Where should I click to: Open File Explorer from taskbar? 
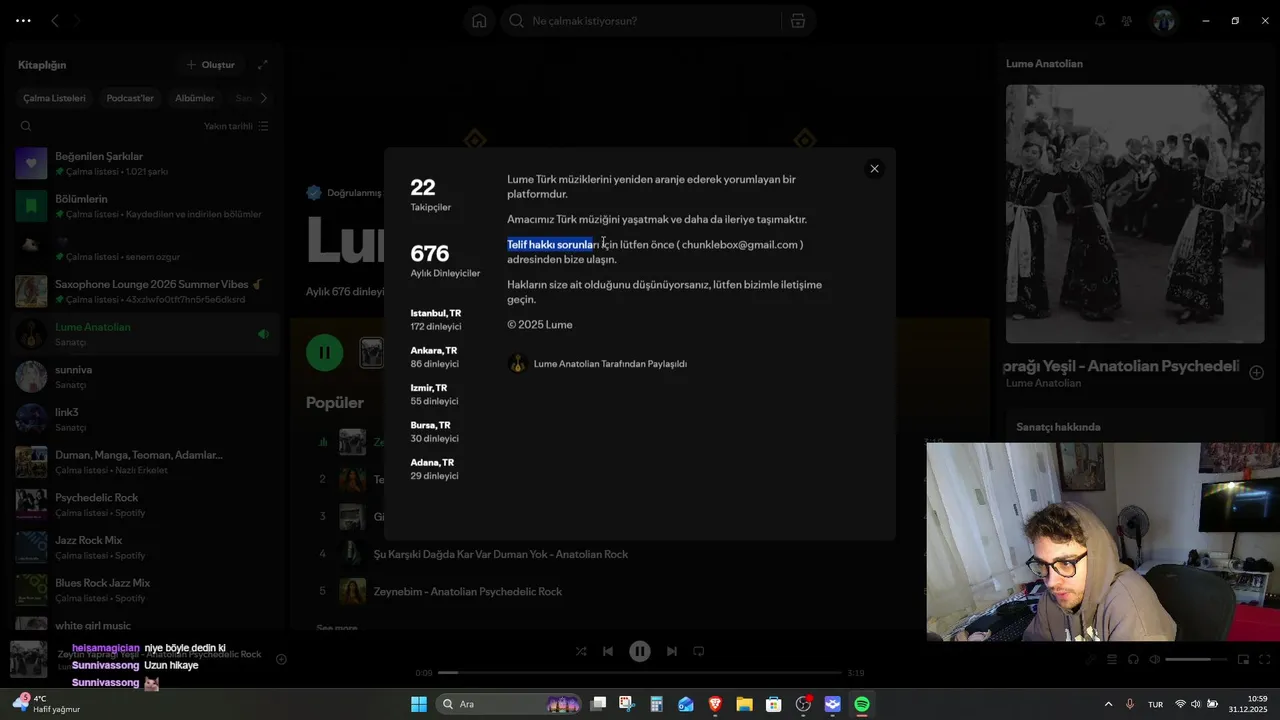(x=744, y=704)
